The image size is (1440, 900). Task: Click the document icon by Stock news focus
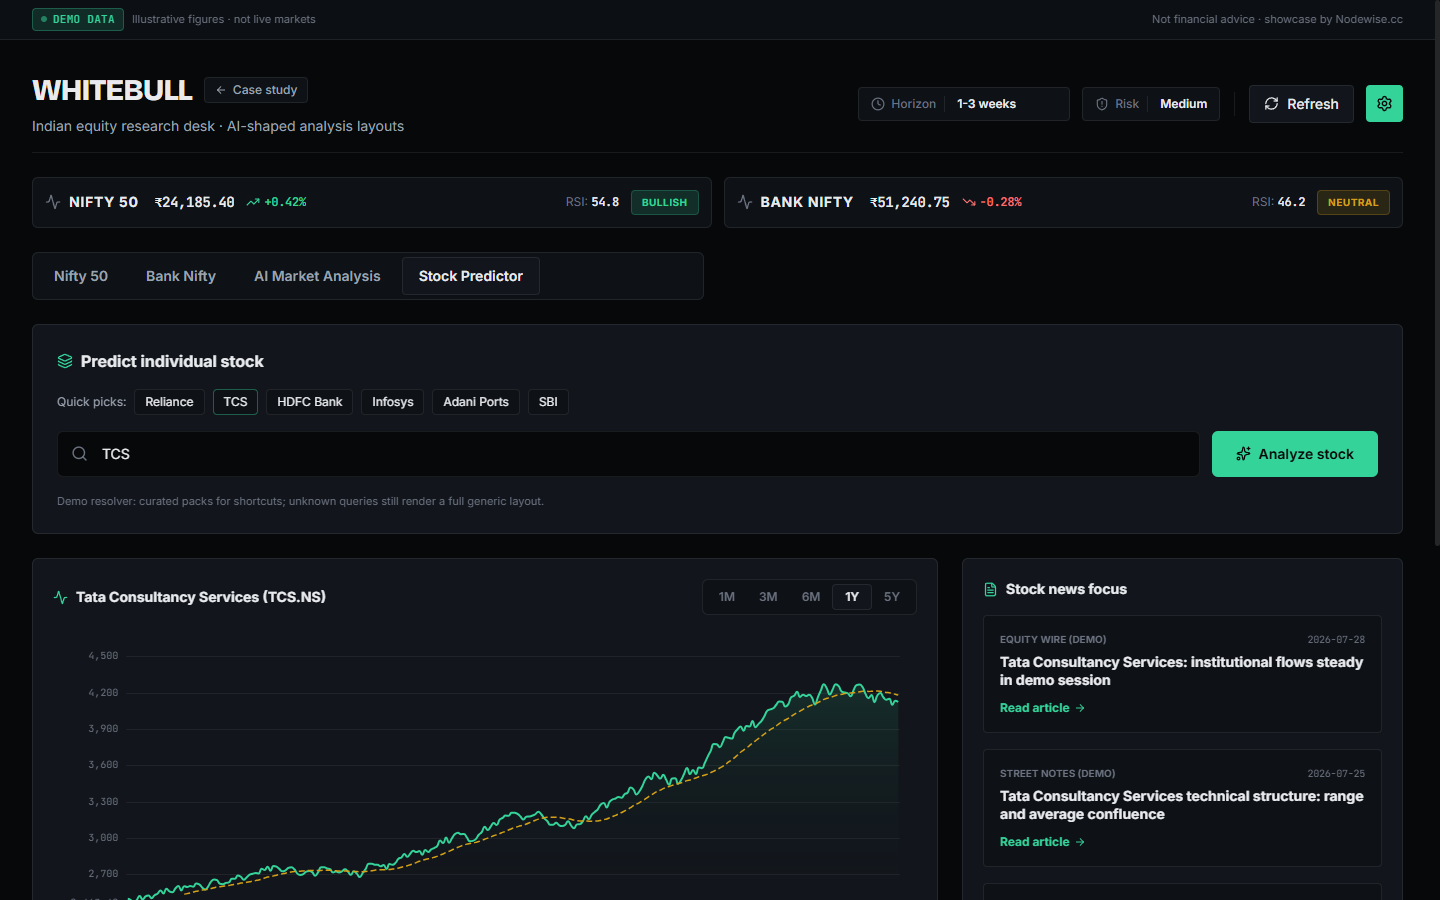coord(991,590)
